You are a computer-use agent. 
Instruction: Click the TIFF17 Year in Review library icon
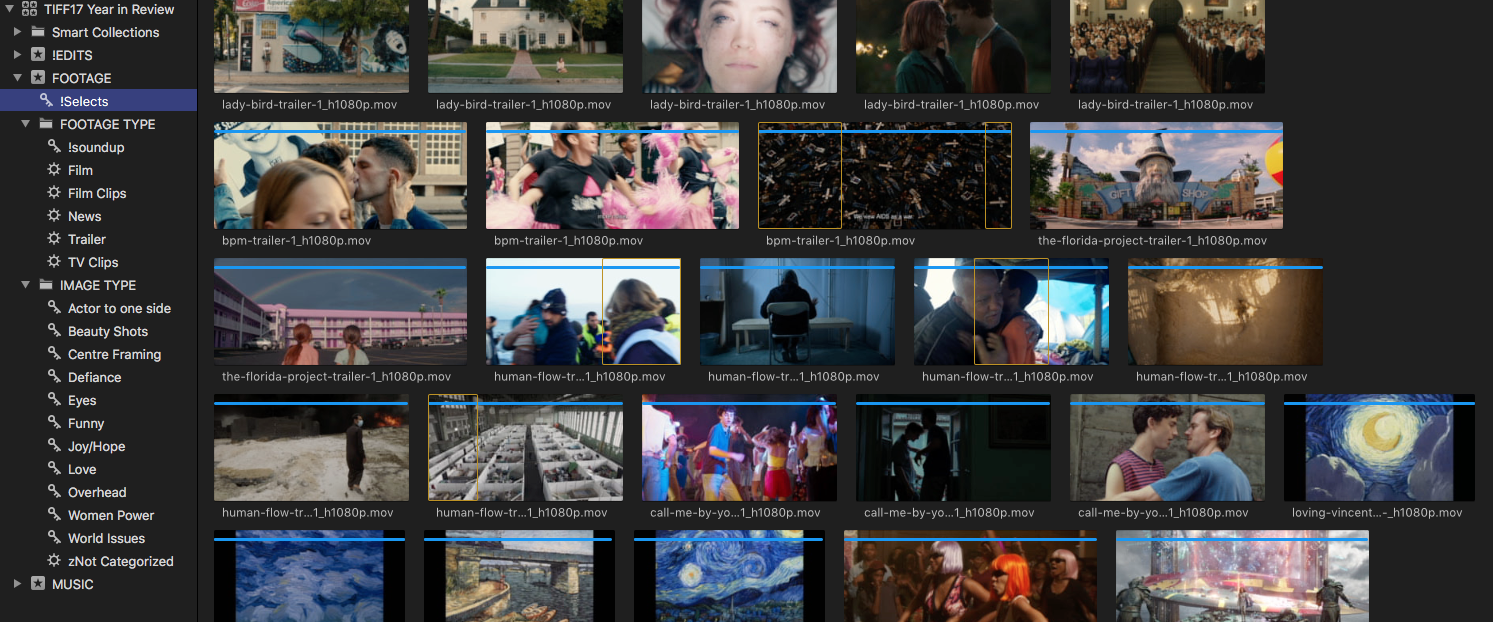click(30, 9)
